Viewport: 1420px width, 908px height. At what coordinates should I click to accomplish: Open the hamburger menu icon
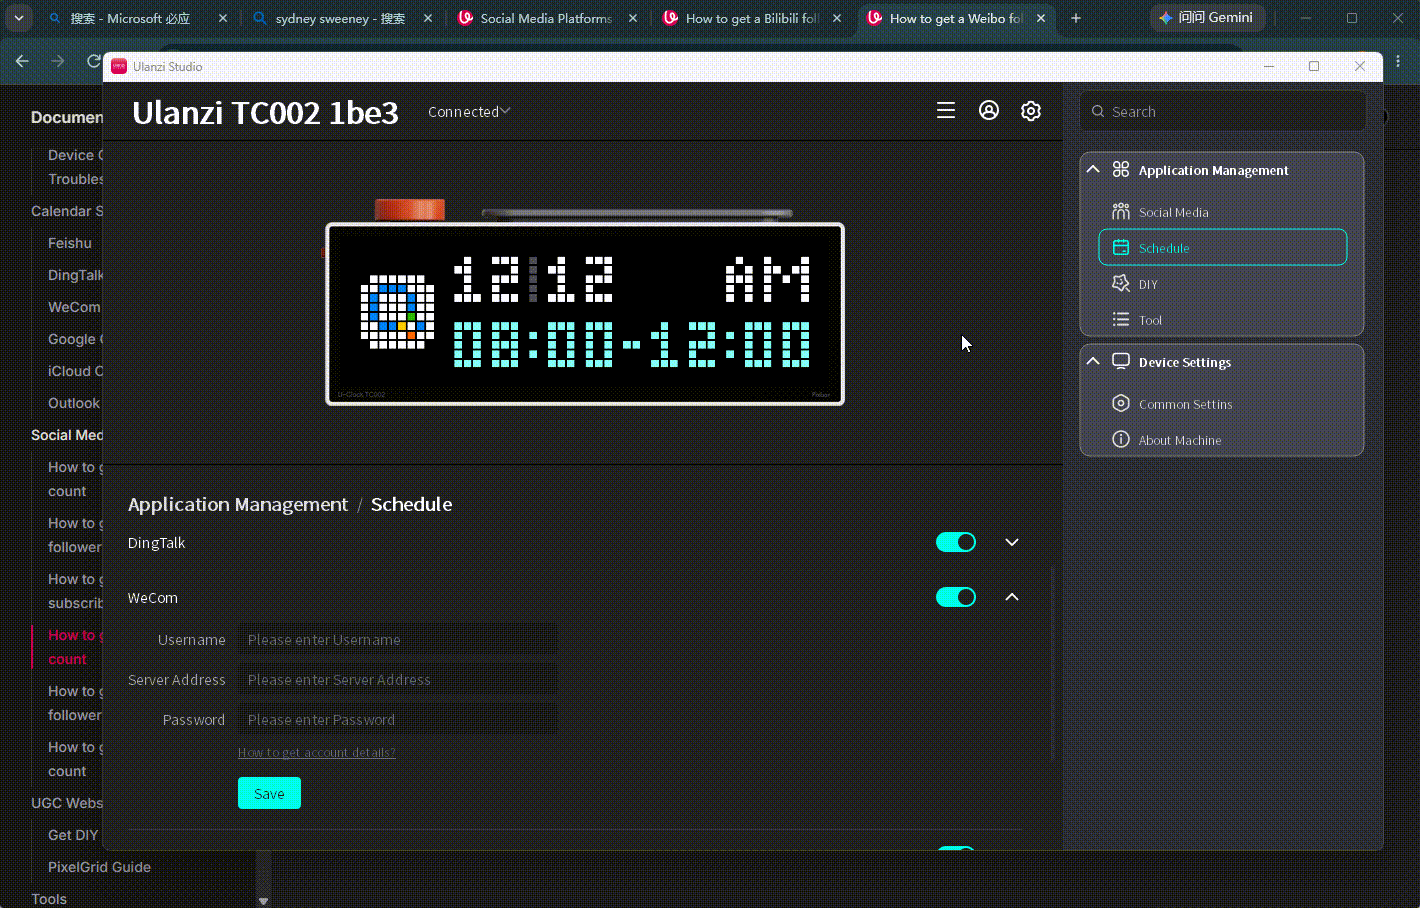945,111
